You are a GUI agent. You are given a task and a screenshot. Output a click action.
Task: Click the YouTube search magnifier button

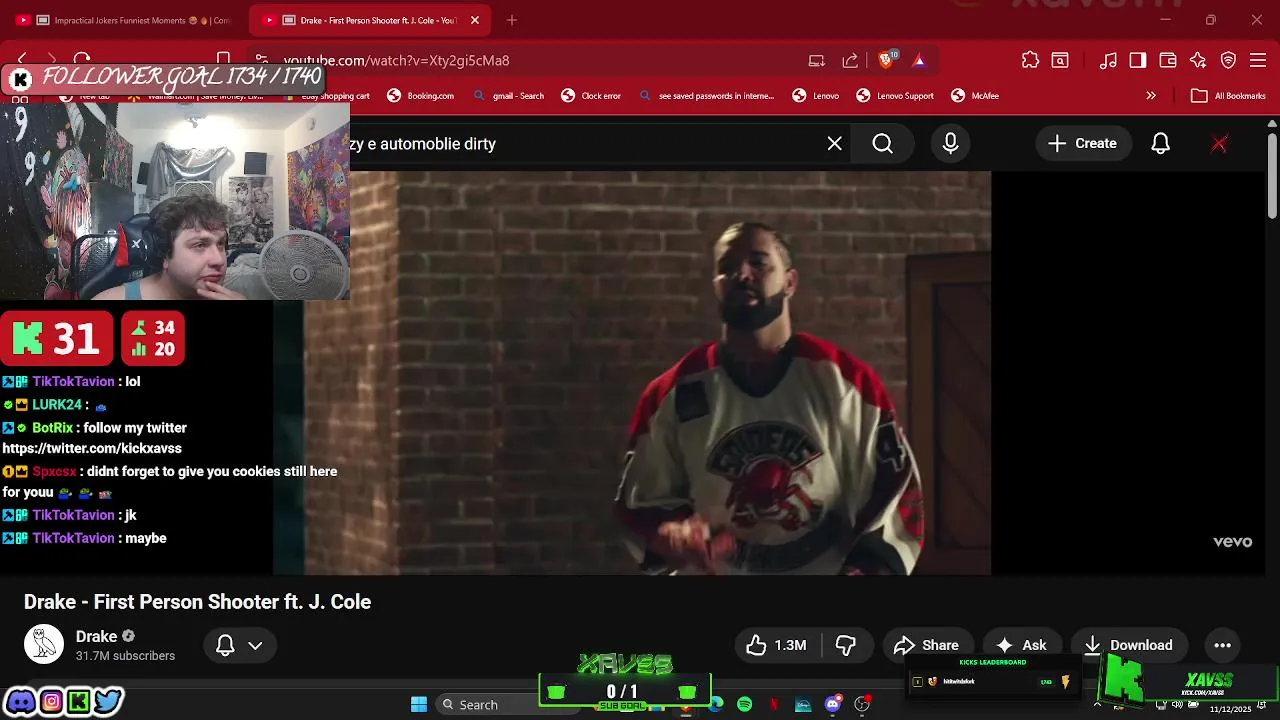pyautogui.click(x=882, y=144)
